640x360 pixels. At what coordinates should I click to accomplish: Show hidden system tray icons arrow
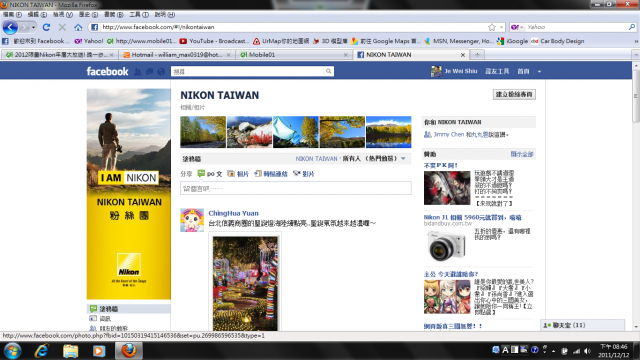click(553, 351)
